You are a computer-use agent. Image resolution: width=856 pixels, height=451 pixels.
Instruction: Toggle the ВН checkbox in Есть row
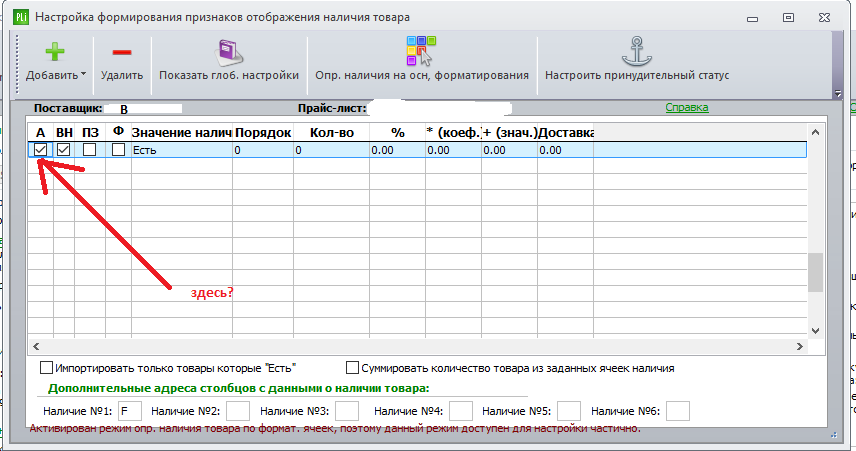(64, 150)
